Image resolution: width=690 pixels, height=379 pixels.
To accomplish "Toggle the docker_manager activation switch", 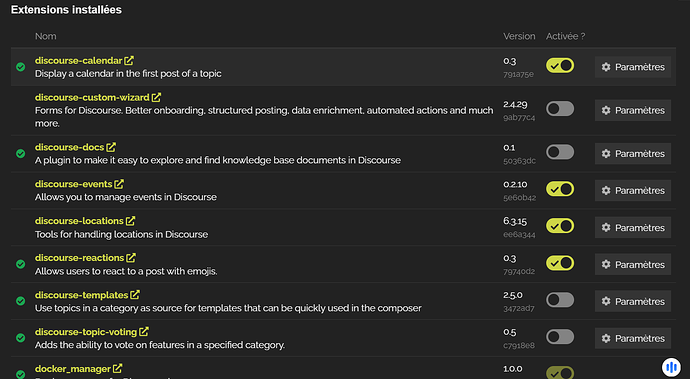I will coord(560,372).
